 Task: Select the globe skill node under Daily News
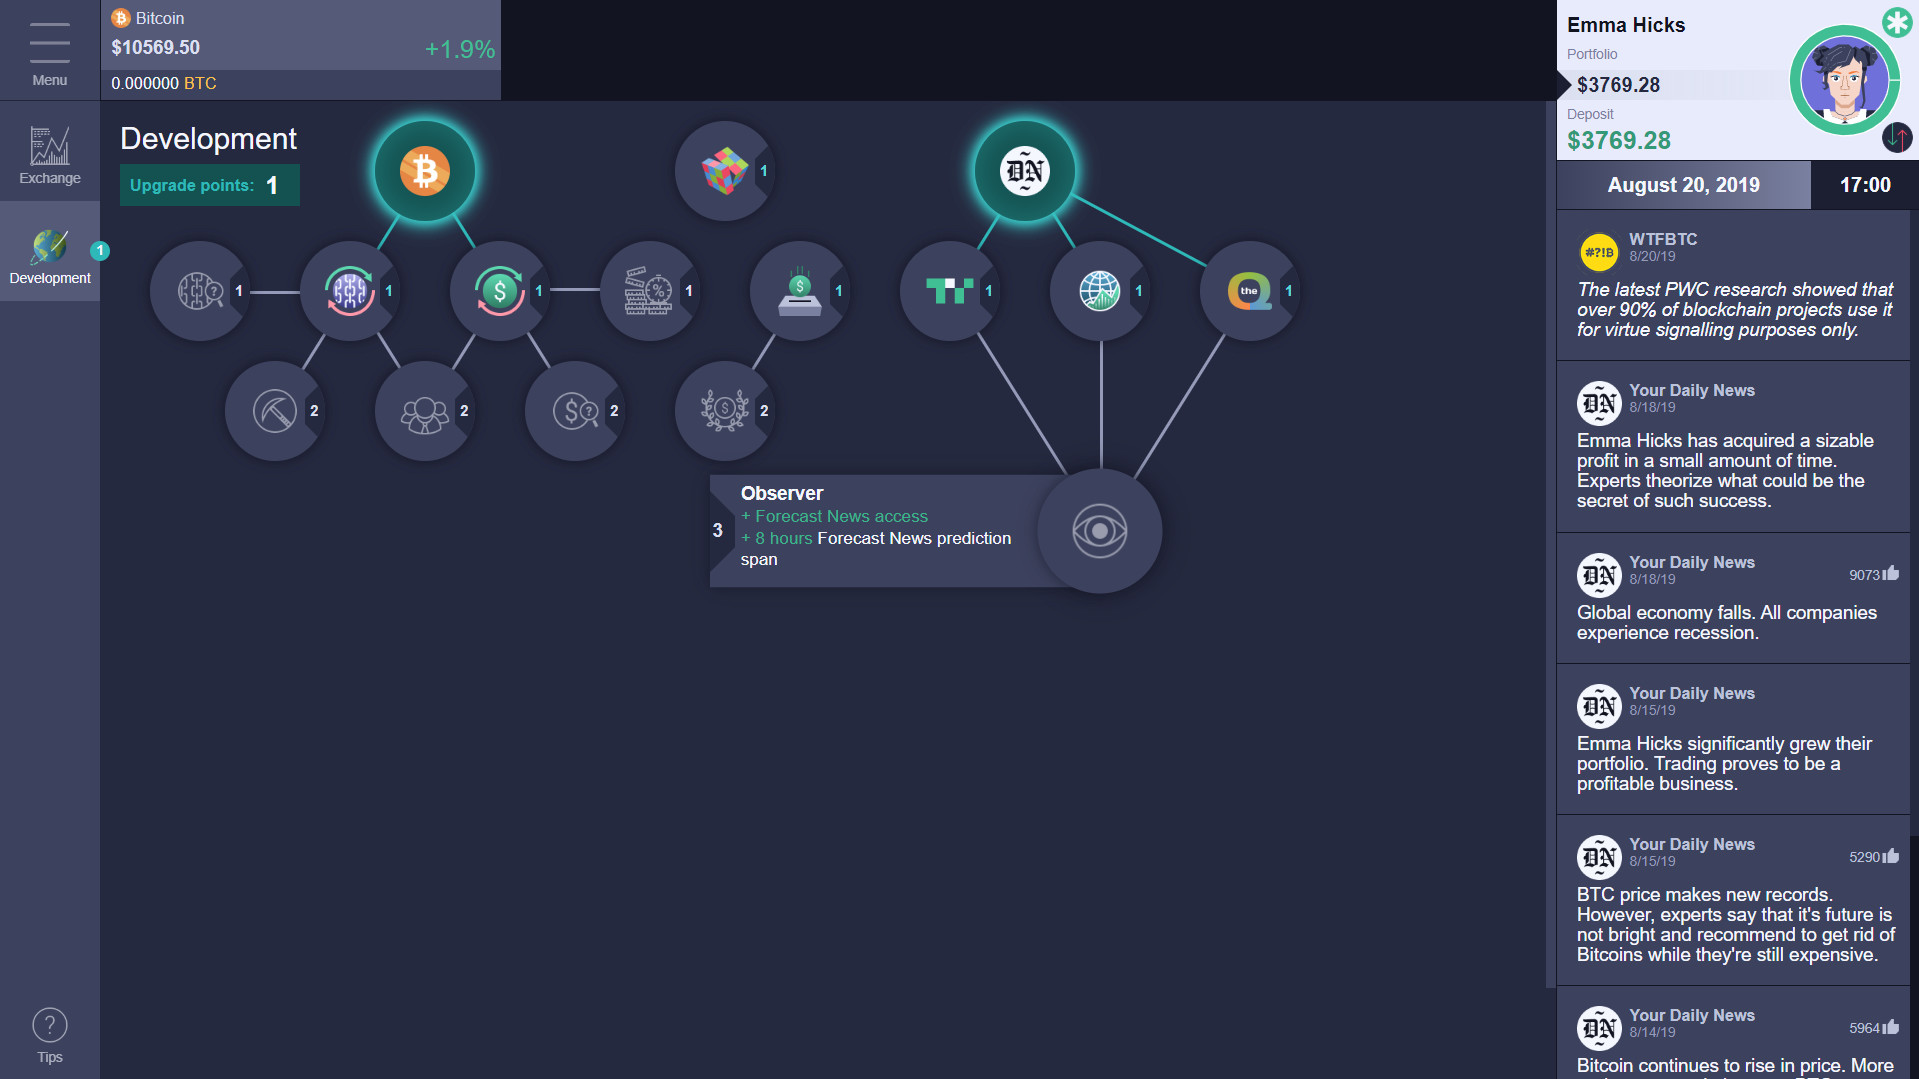(1099, 291)
